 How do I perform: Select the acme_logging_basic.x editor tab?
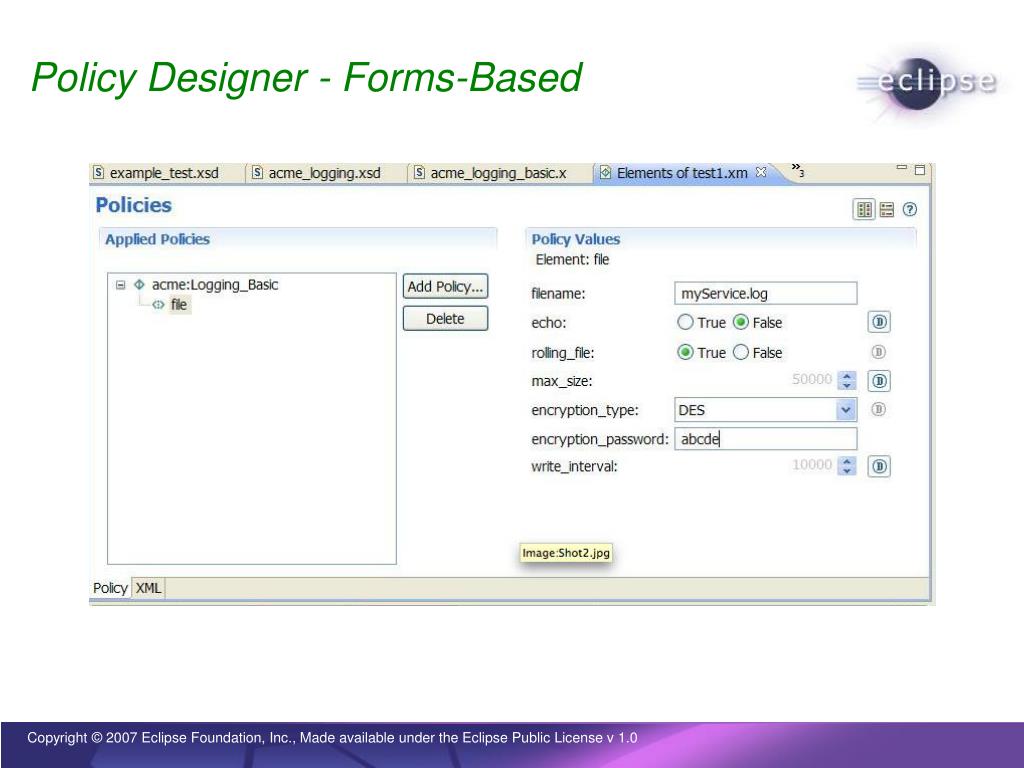tap(492, 173)
